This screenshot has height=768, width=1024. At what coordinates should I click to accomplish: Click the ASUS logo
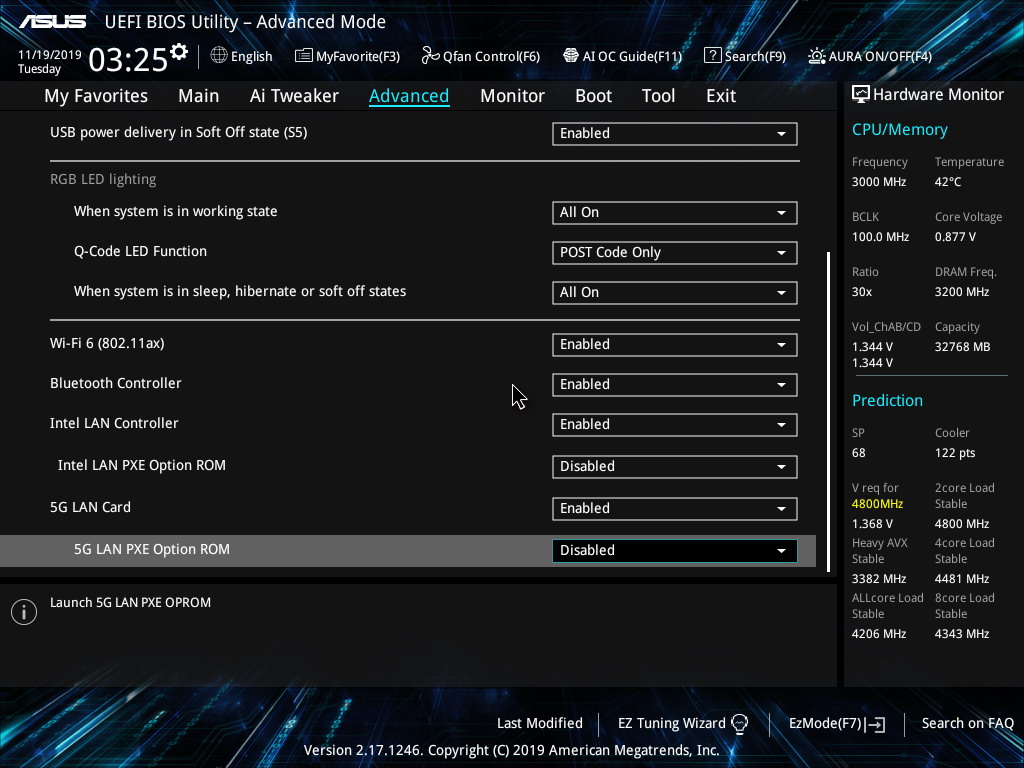tap(52, 22)
